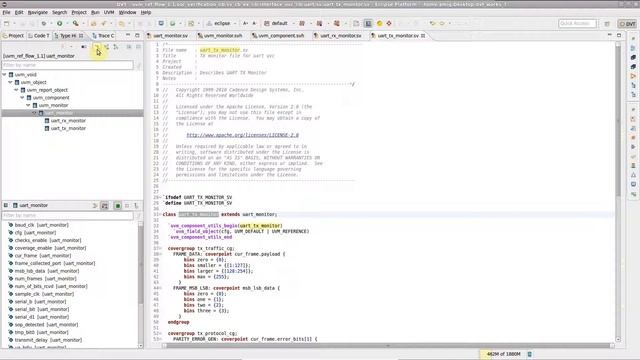Select member baud_clk [uart_monitor]
The width and height of the screenshot is (640, 360).
point(41,225)
